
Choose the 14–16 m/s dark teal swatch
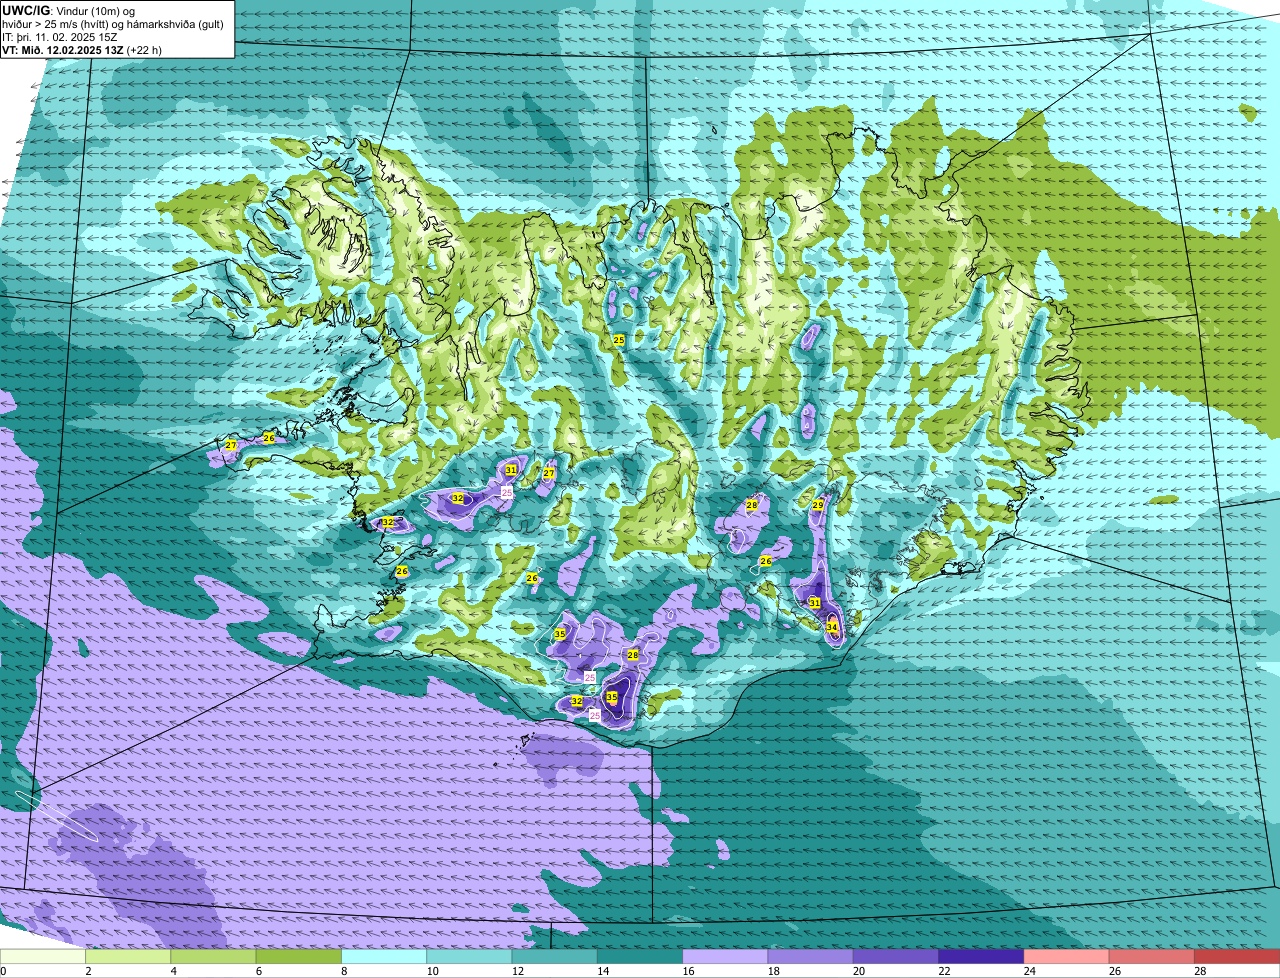click(x=640, y=956)
